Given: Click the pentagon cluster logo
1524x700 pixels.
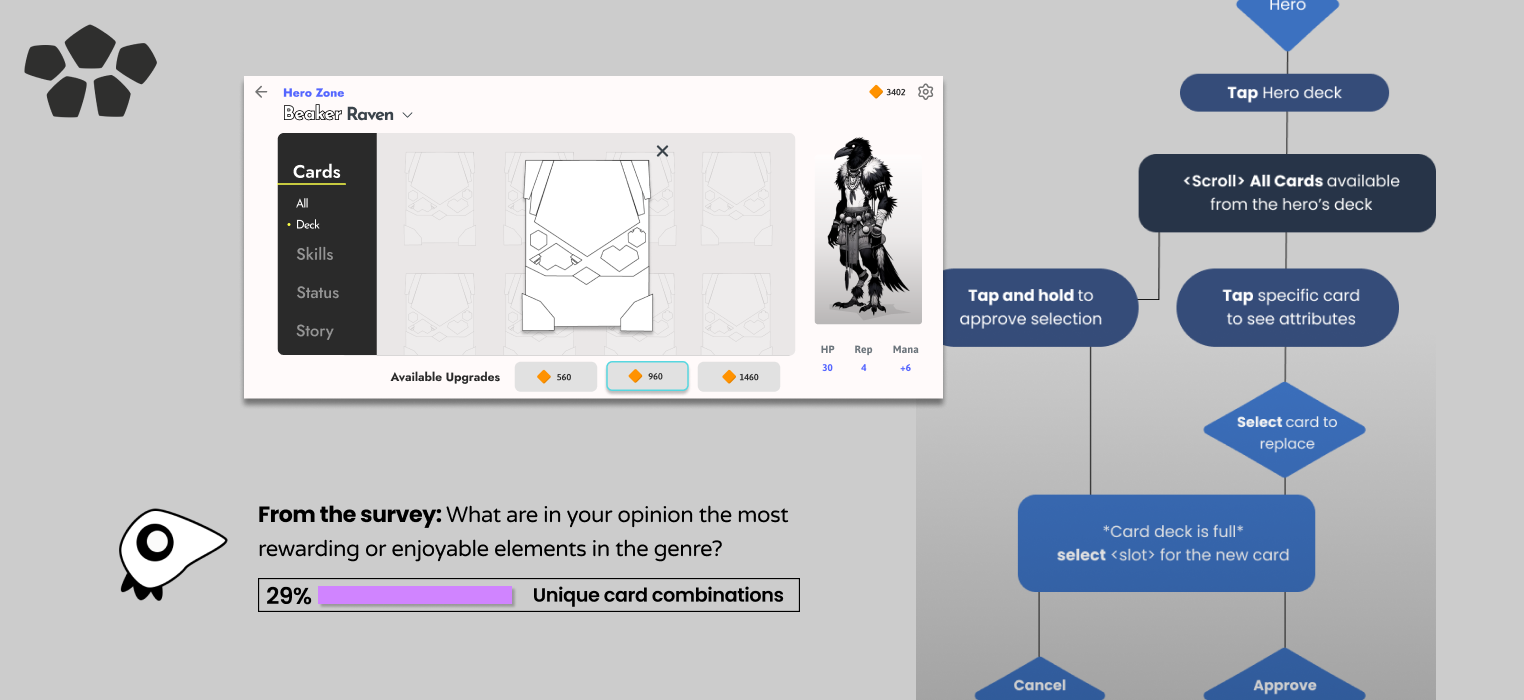Looking at the screenshot, I should click(x=90, y=70).
